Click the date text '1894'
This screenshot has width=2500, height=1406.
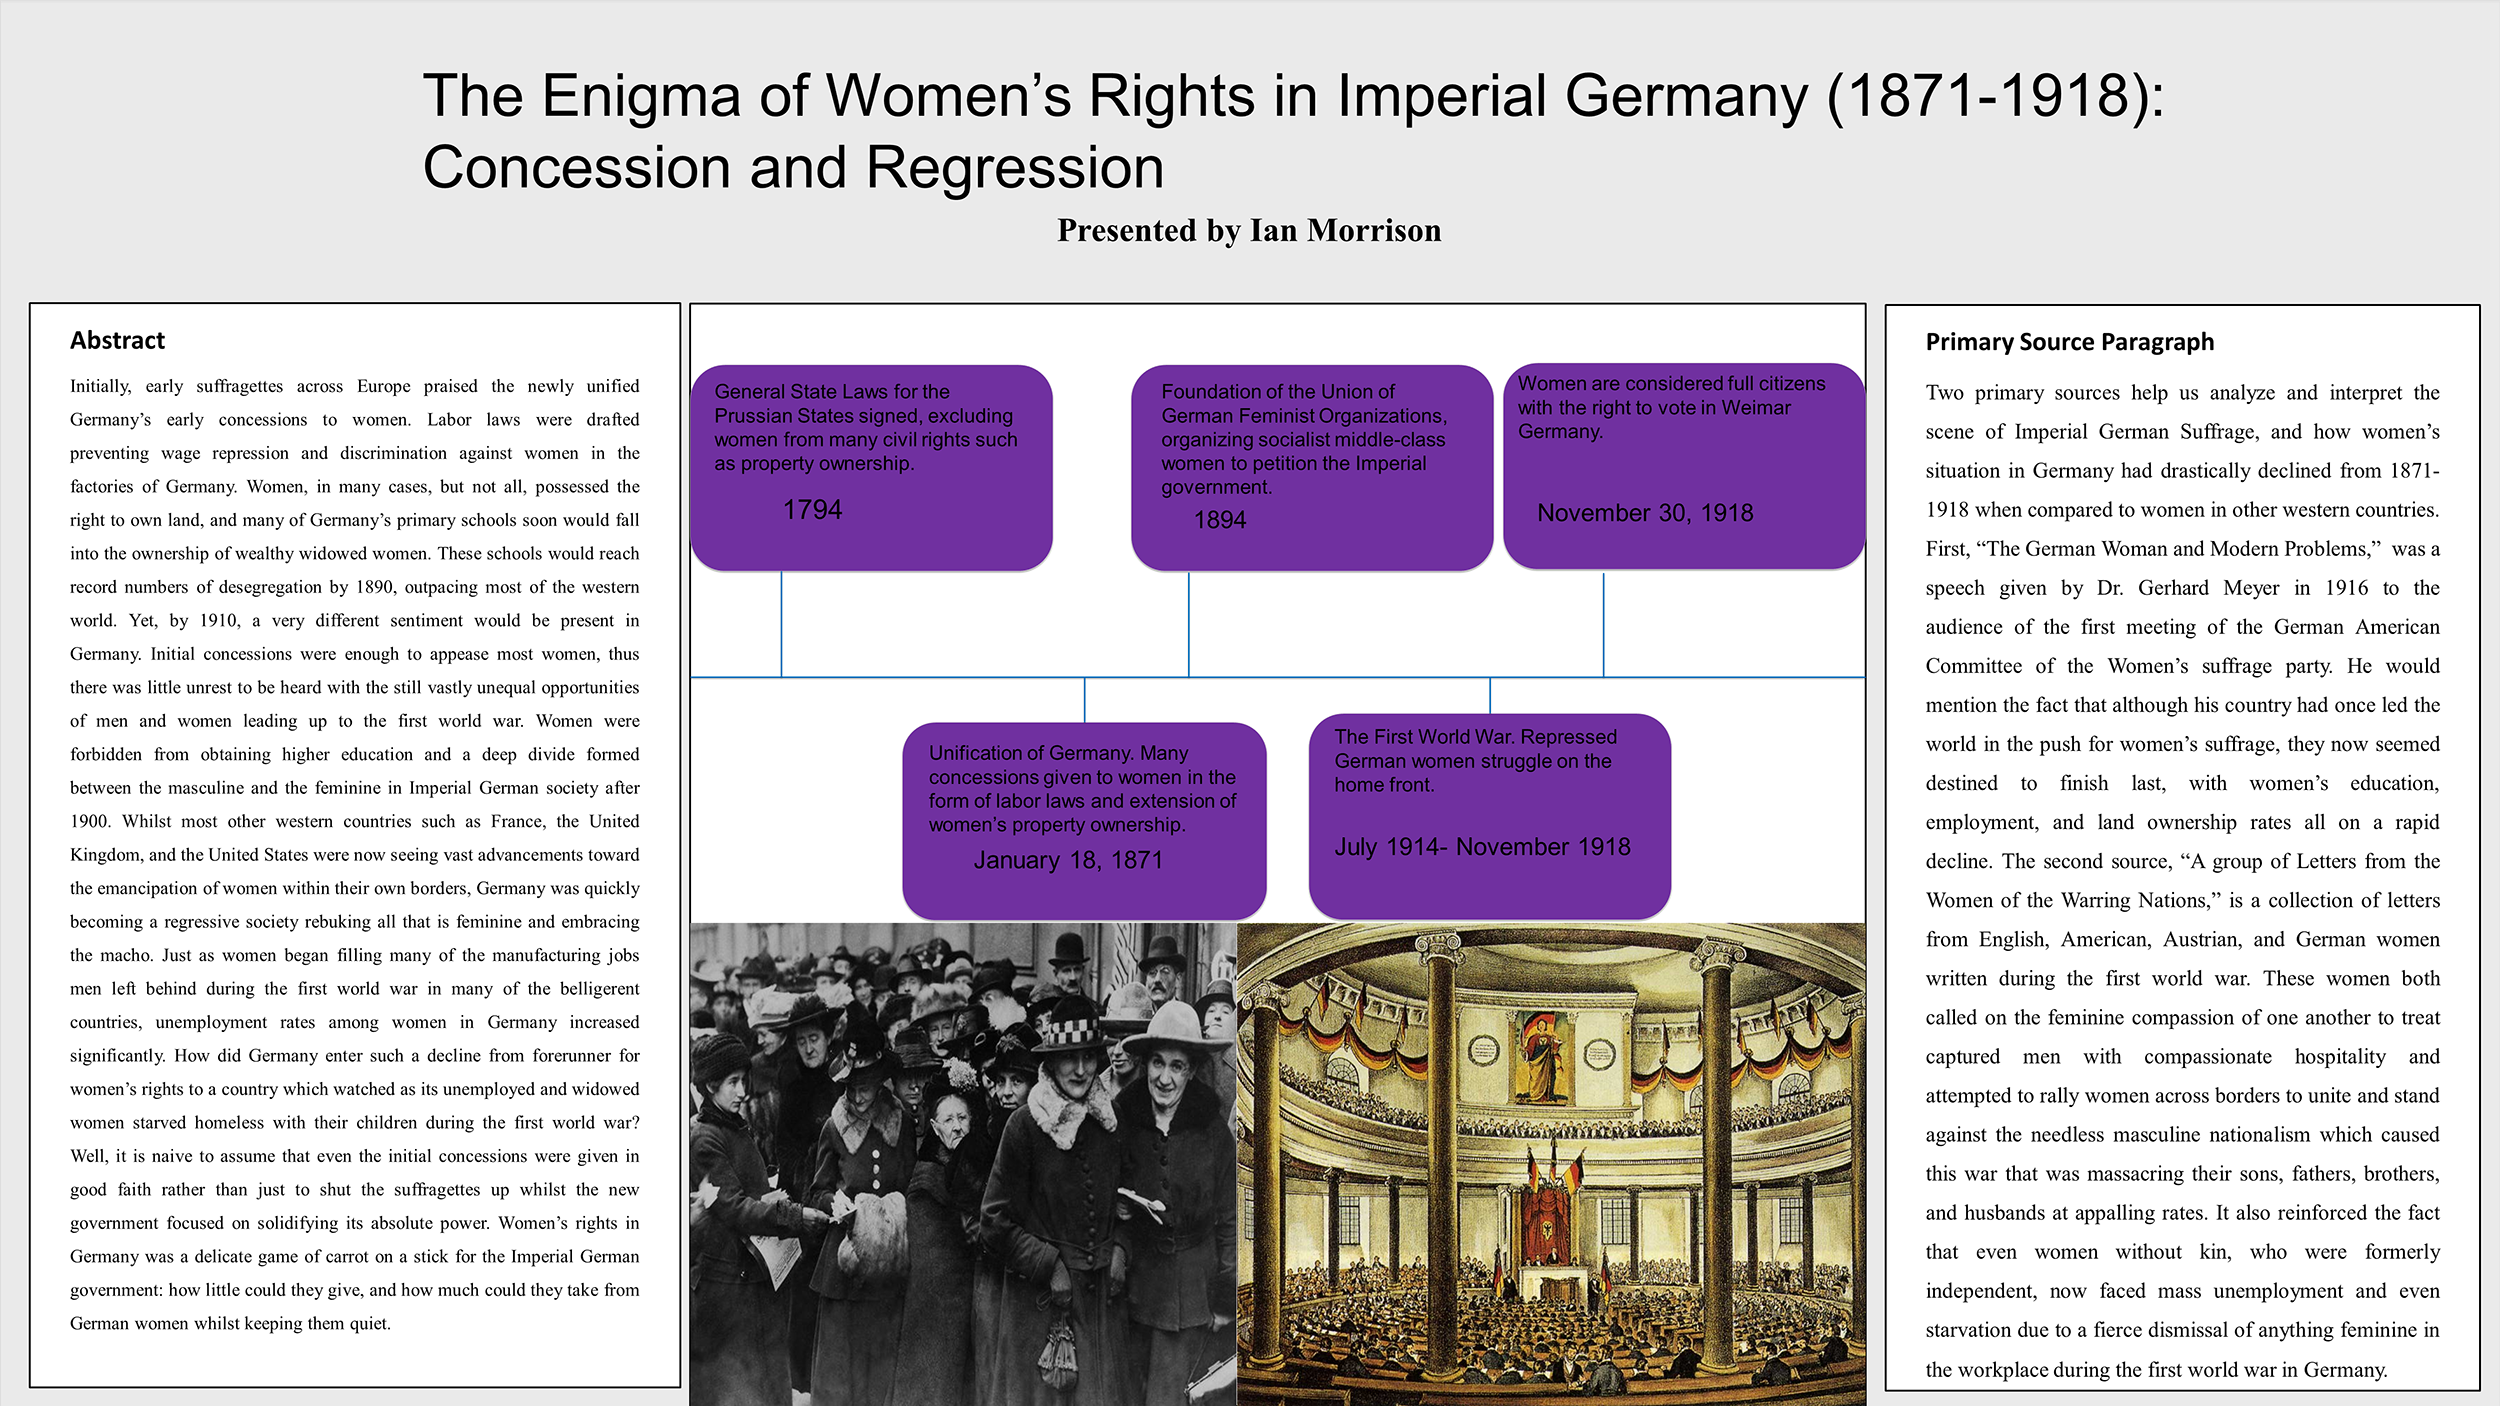(1219, 520)
